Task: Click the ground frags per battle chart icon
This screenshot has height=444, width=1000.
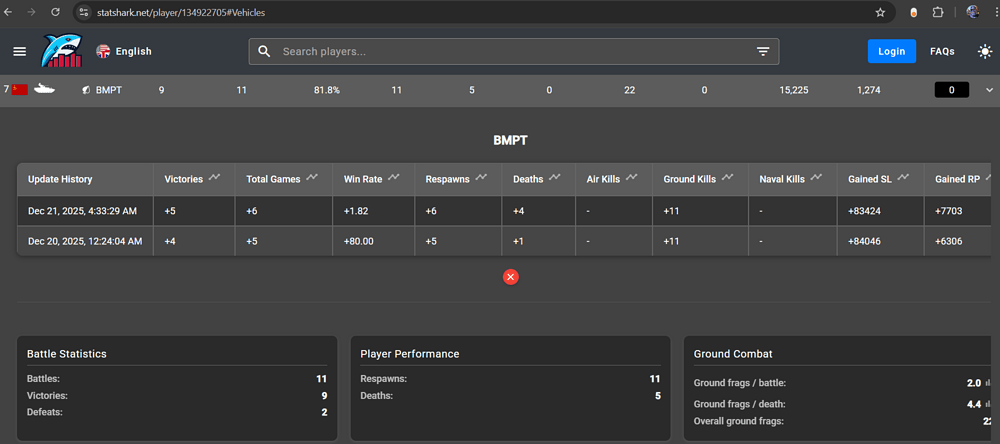Action: [987, 383]
